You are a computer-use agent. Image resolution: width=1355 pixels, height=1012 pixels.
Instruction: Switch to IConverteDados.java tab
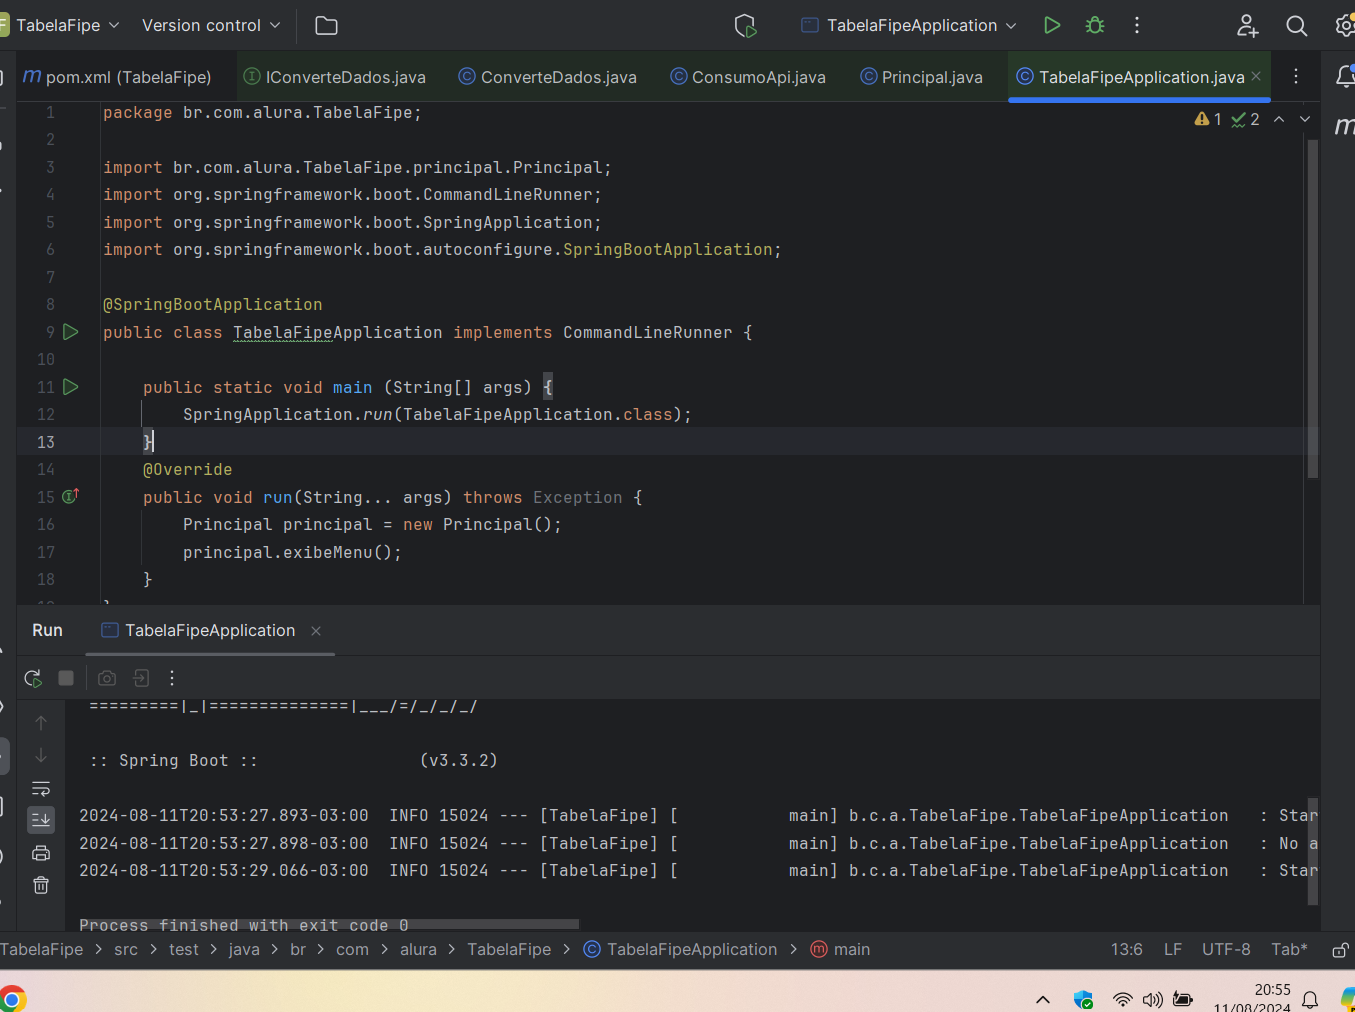[x=335, y=77]
